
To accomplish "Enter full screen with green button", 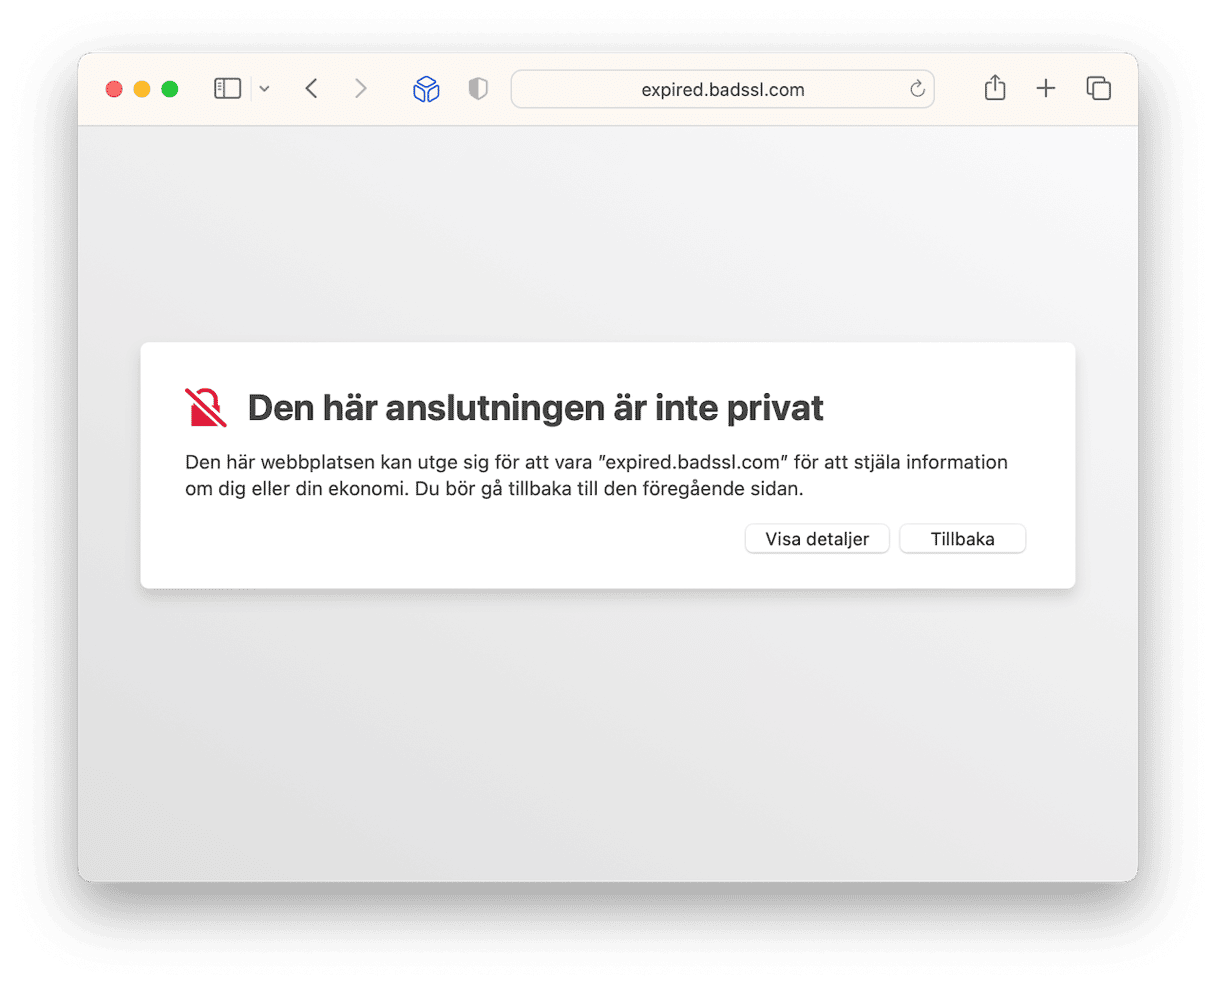I will click(170, 89).
